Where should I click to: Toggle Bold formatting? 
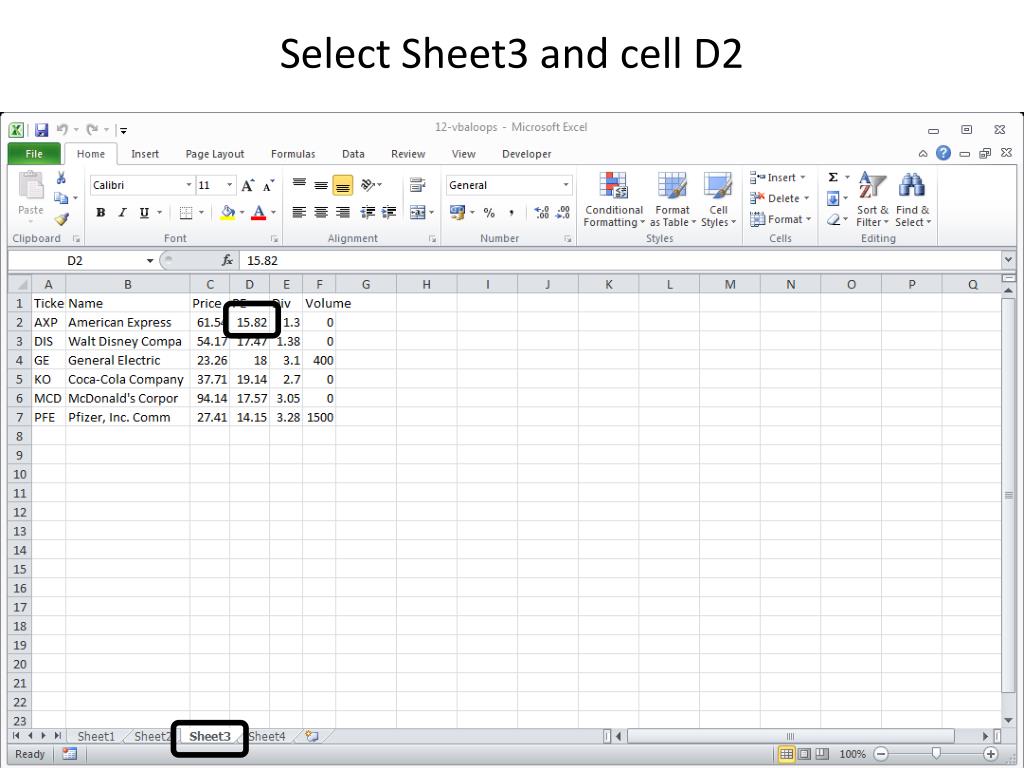pyautogui.click(x=101, y=212)
